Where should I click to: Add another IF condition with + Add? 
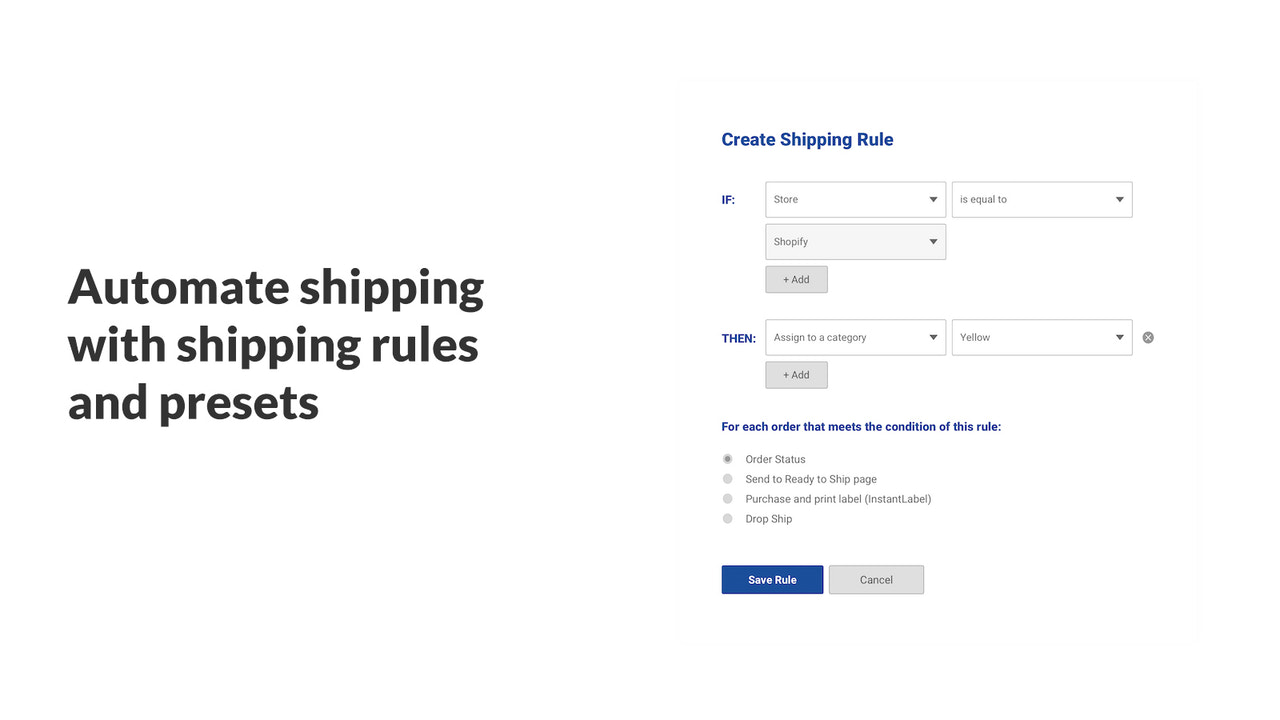point(796,279)
